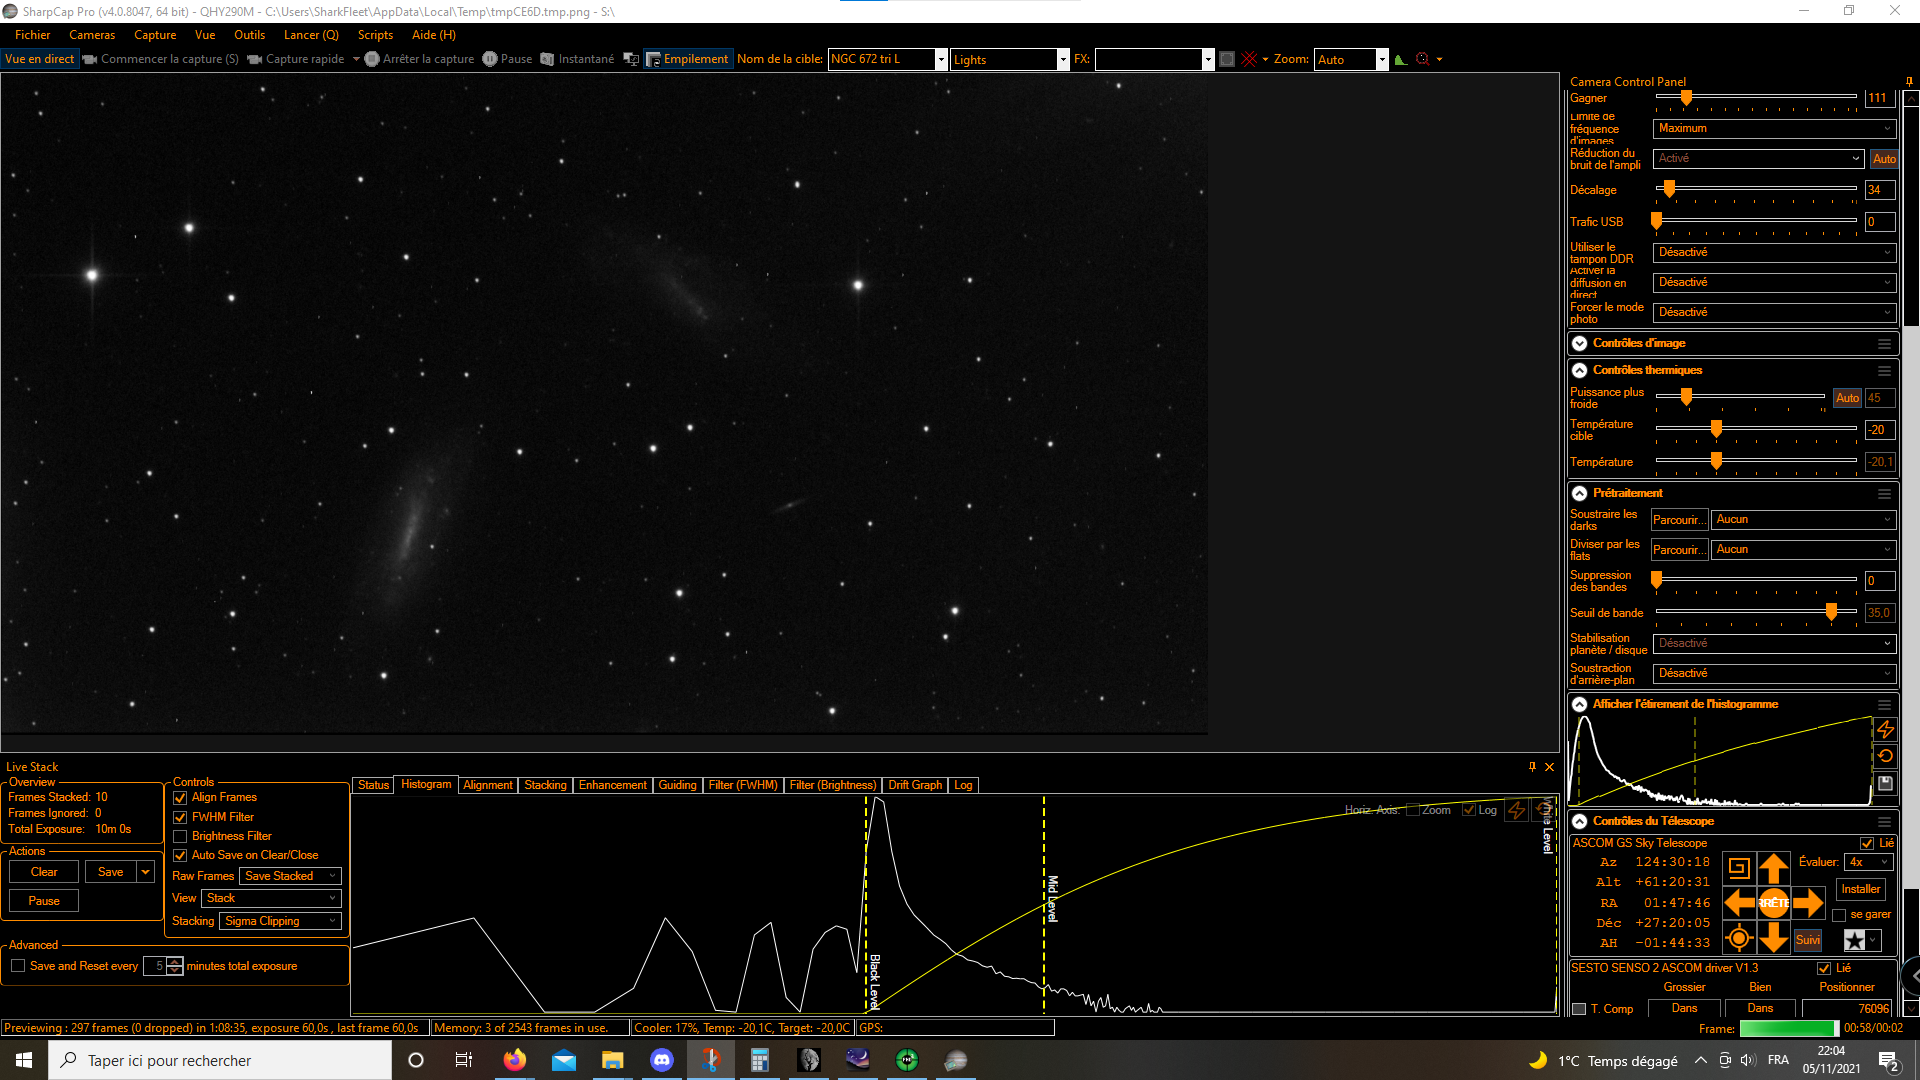This screenshot has height=1080, width=1920.
Task: Click the Pause button under Actions
Action: click(x=44, y=901)
